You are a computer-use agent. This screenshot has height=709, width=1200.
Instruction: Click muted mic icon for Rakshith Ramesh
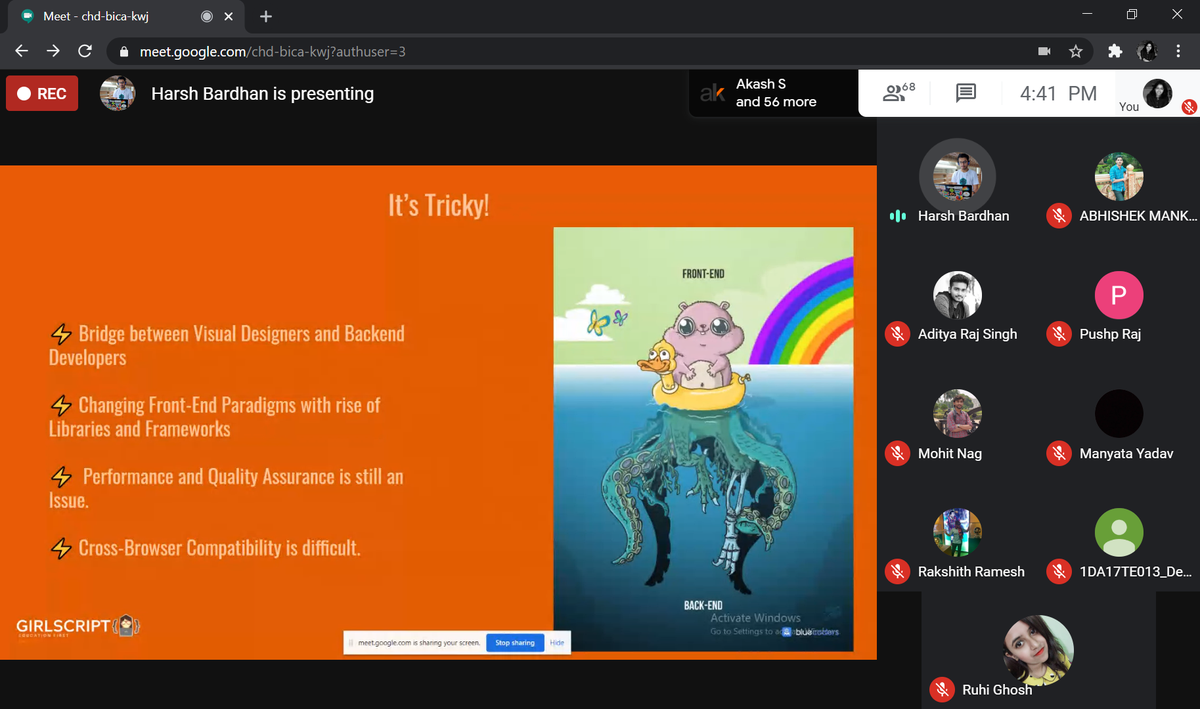tap(897, 572)
